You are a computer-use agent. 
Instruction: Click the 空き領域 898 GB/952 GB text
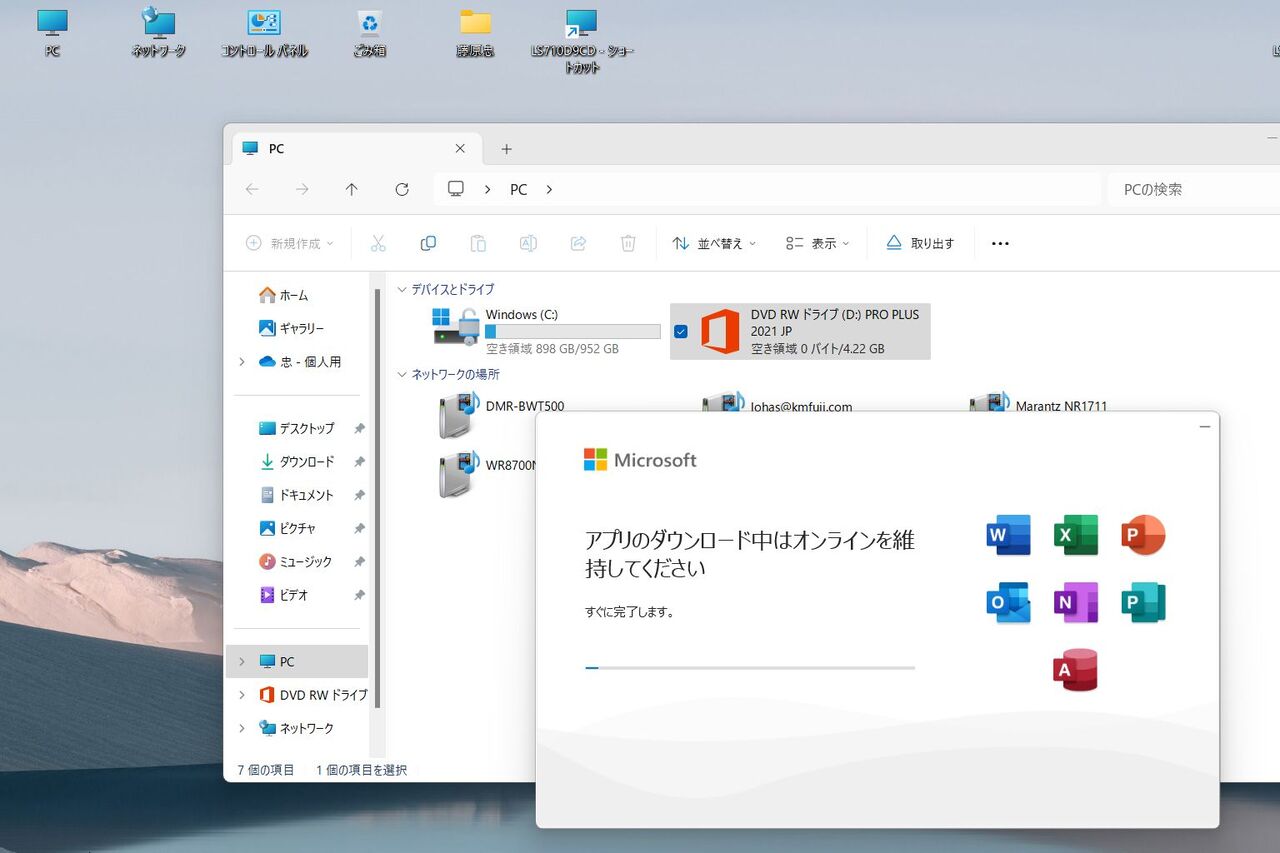(552, 349)
